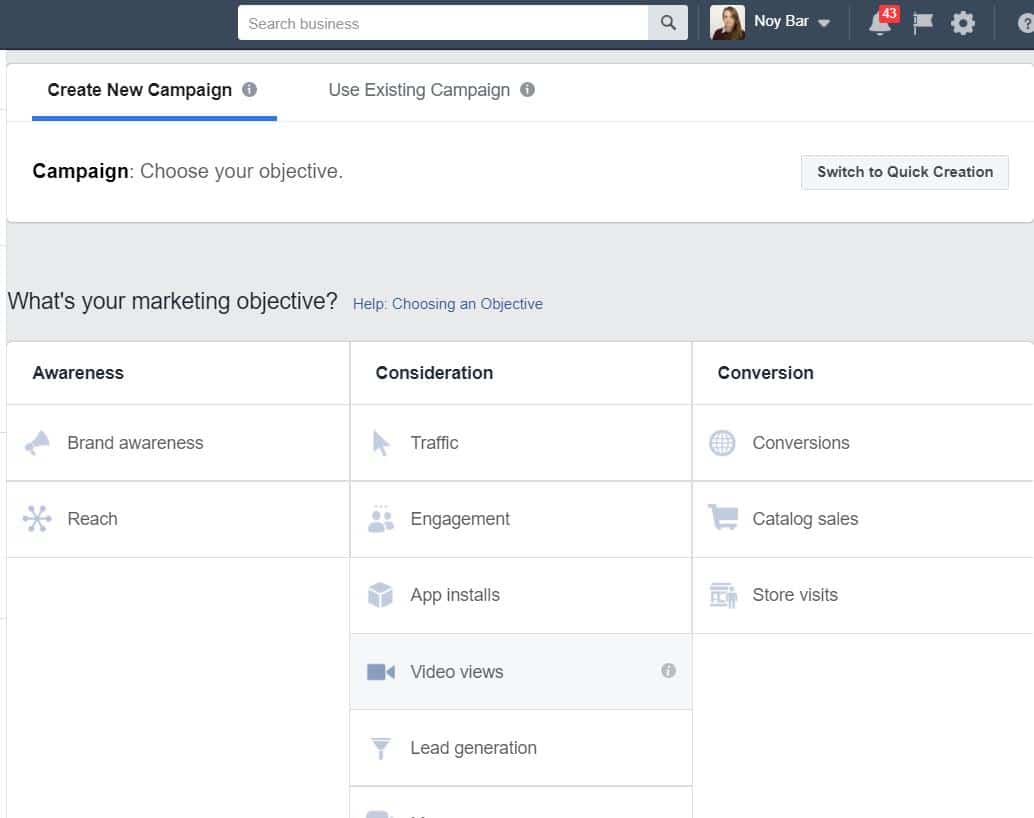Image resolution: width=1034 pixels, height=818 pixels.
Task: Click the Awareness column heading
Action: [x=78, y=373]
